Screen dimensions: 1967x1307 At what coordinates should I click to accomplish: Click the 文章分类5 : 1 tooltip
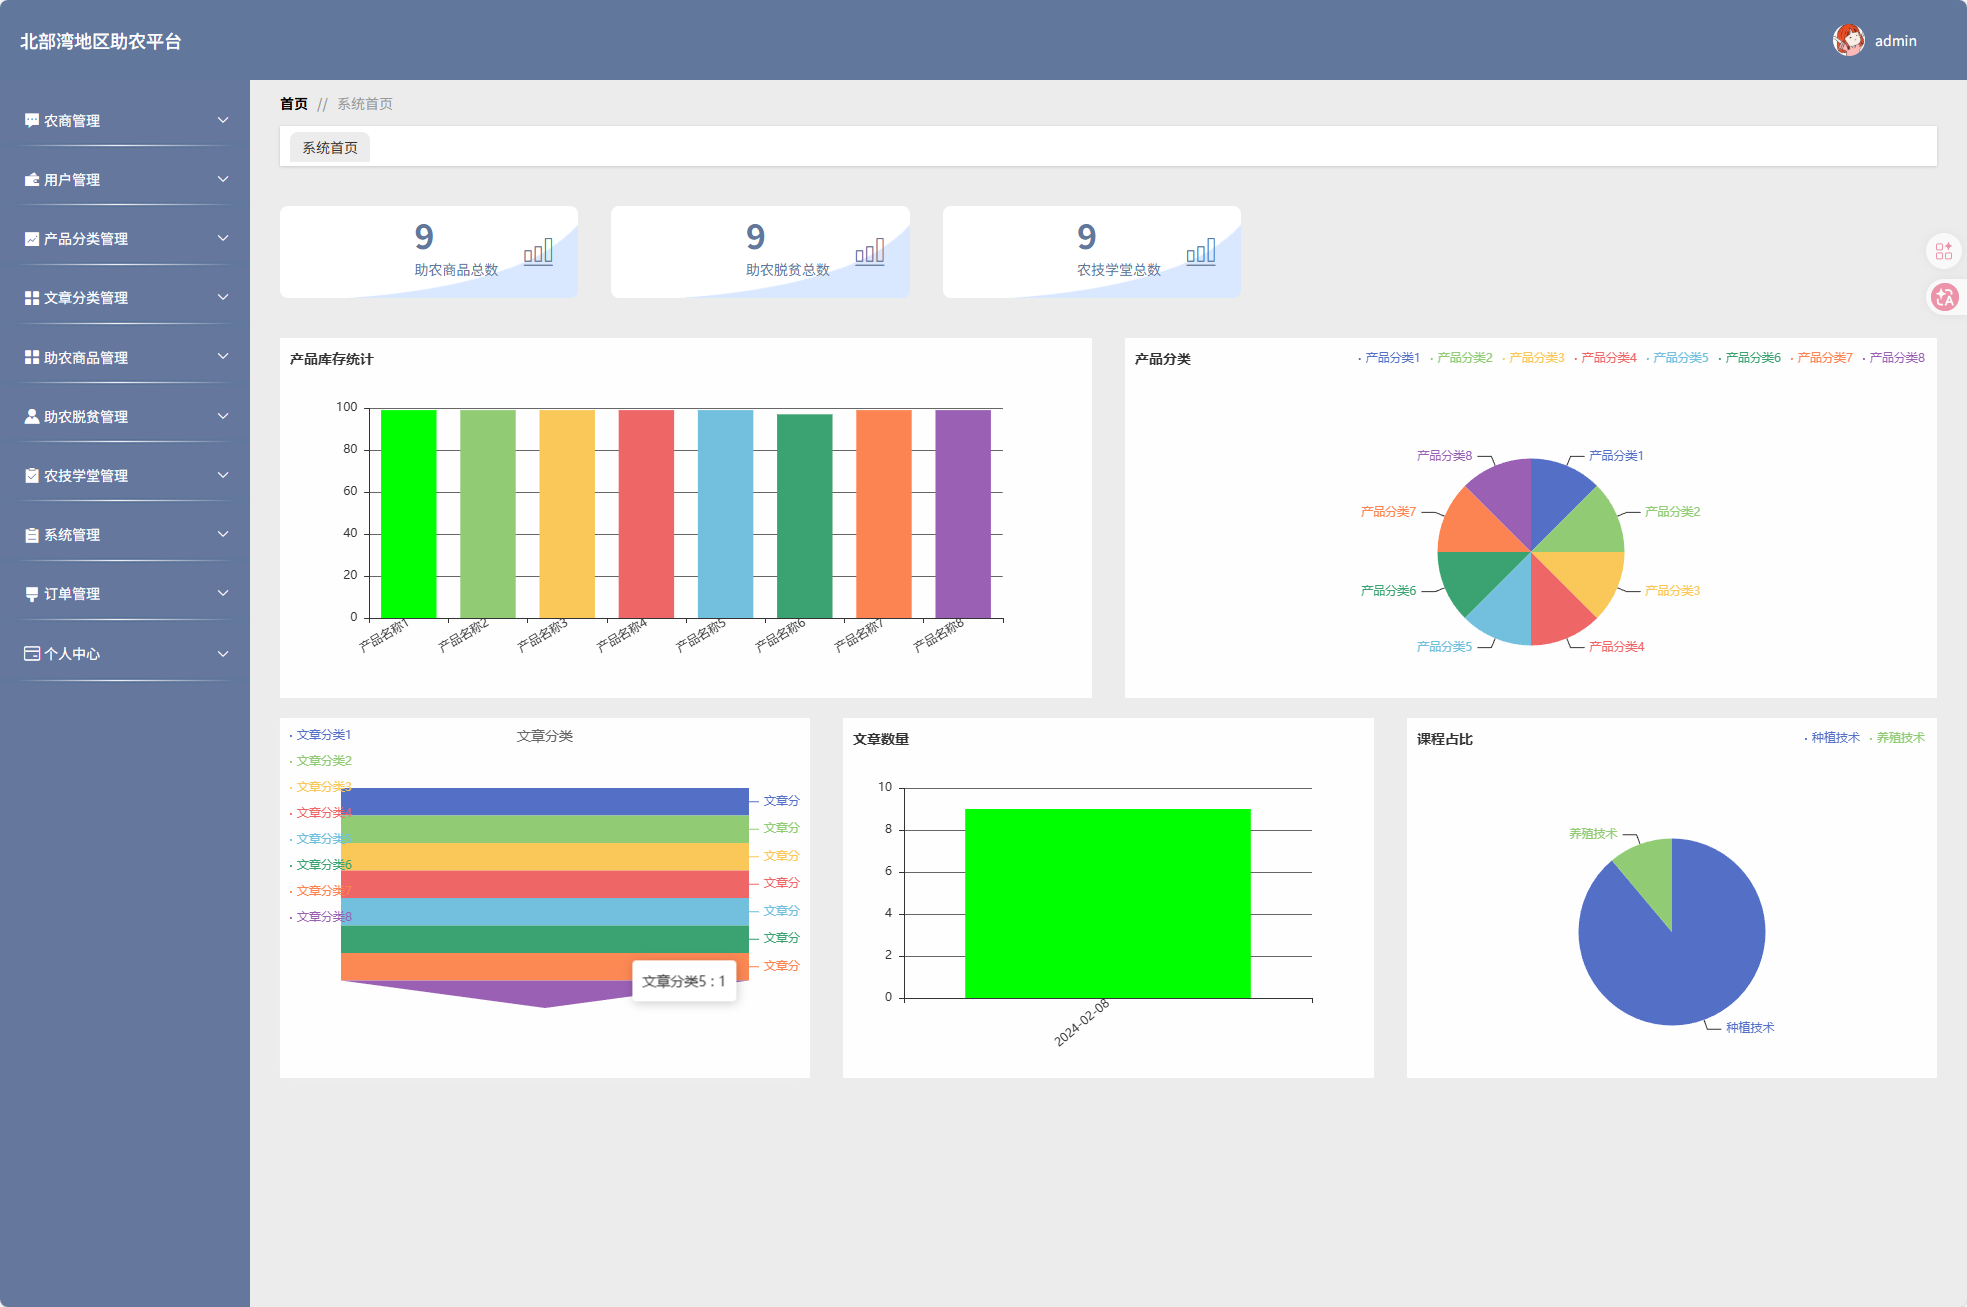point(684,981)
